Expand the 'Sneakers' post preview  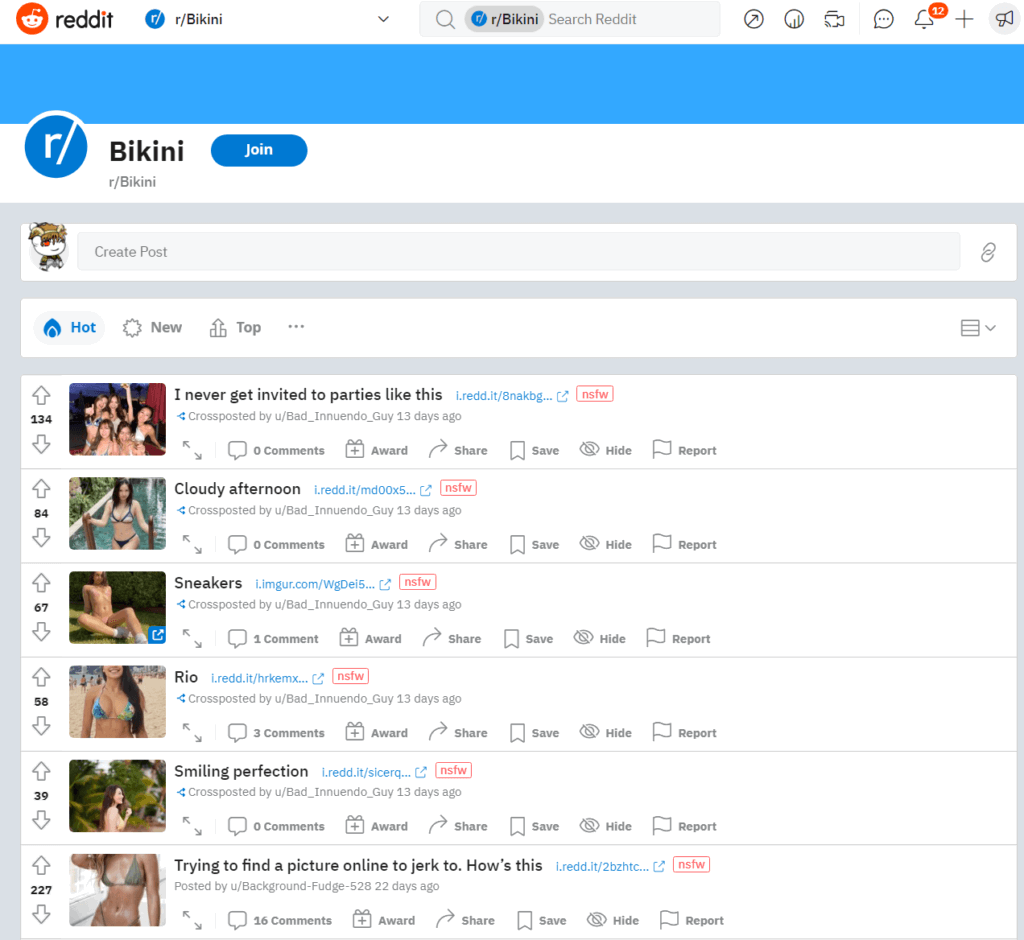pyautogui.click(x=192, y=638)
